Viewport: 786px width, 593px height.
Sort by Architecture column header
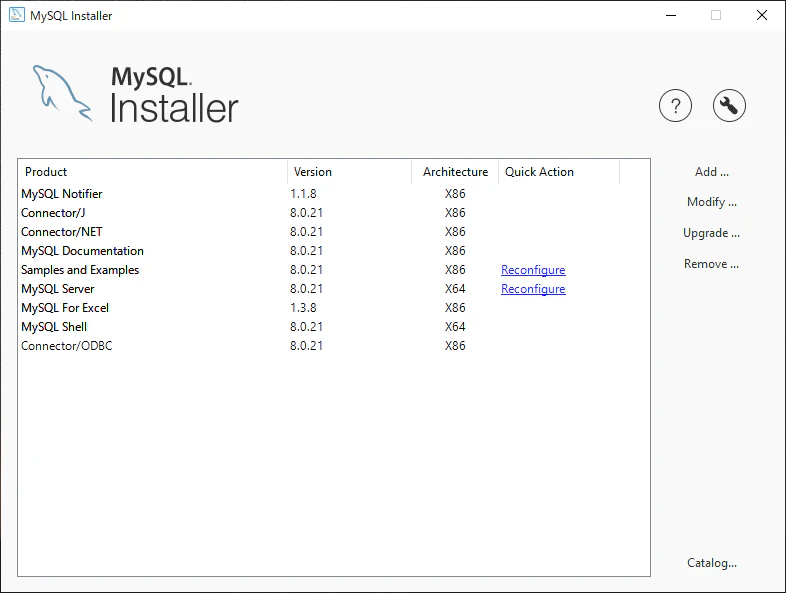pyautogui.click(x=455, y=172)
